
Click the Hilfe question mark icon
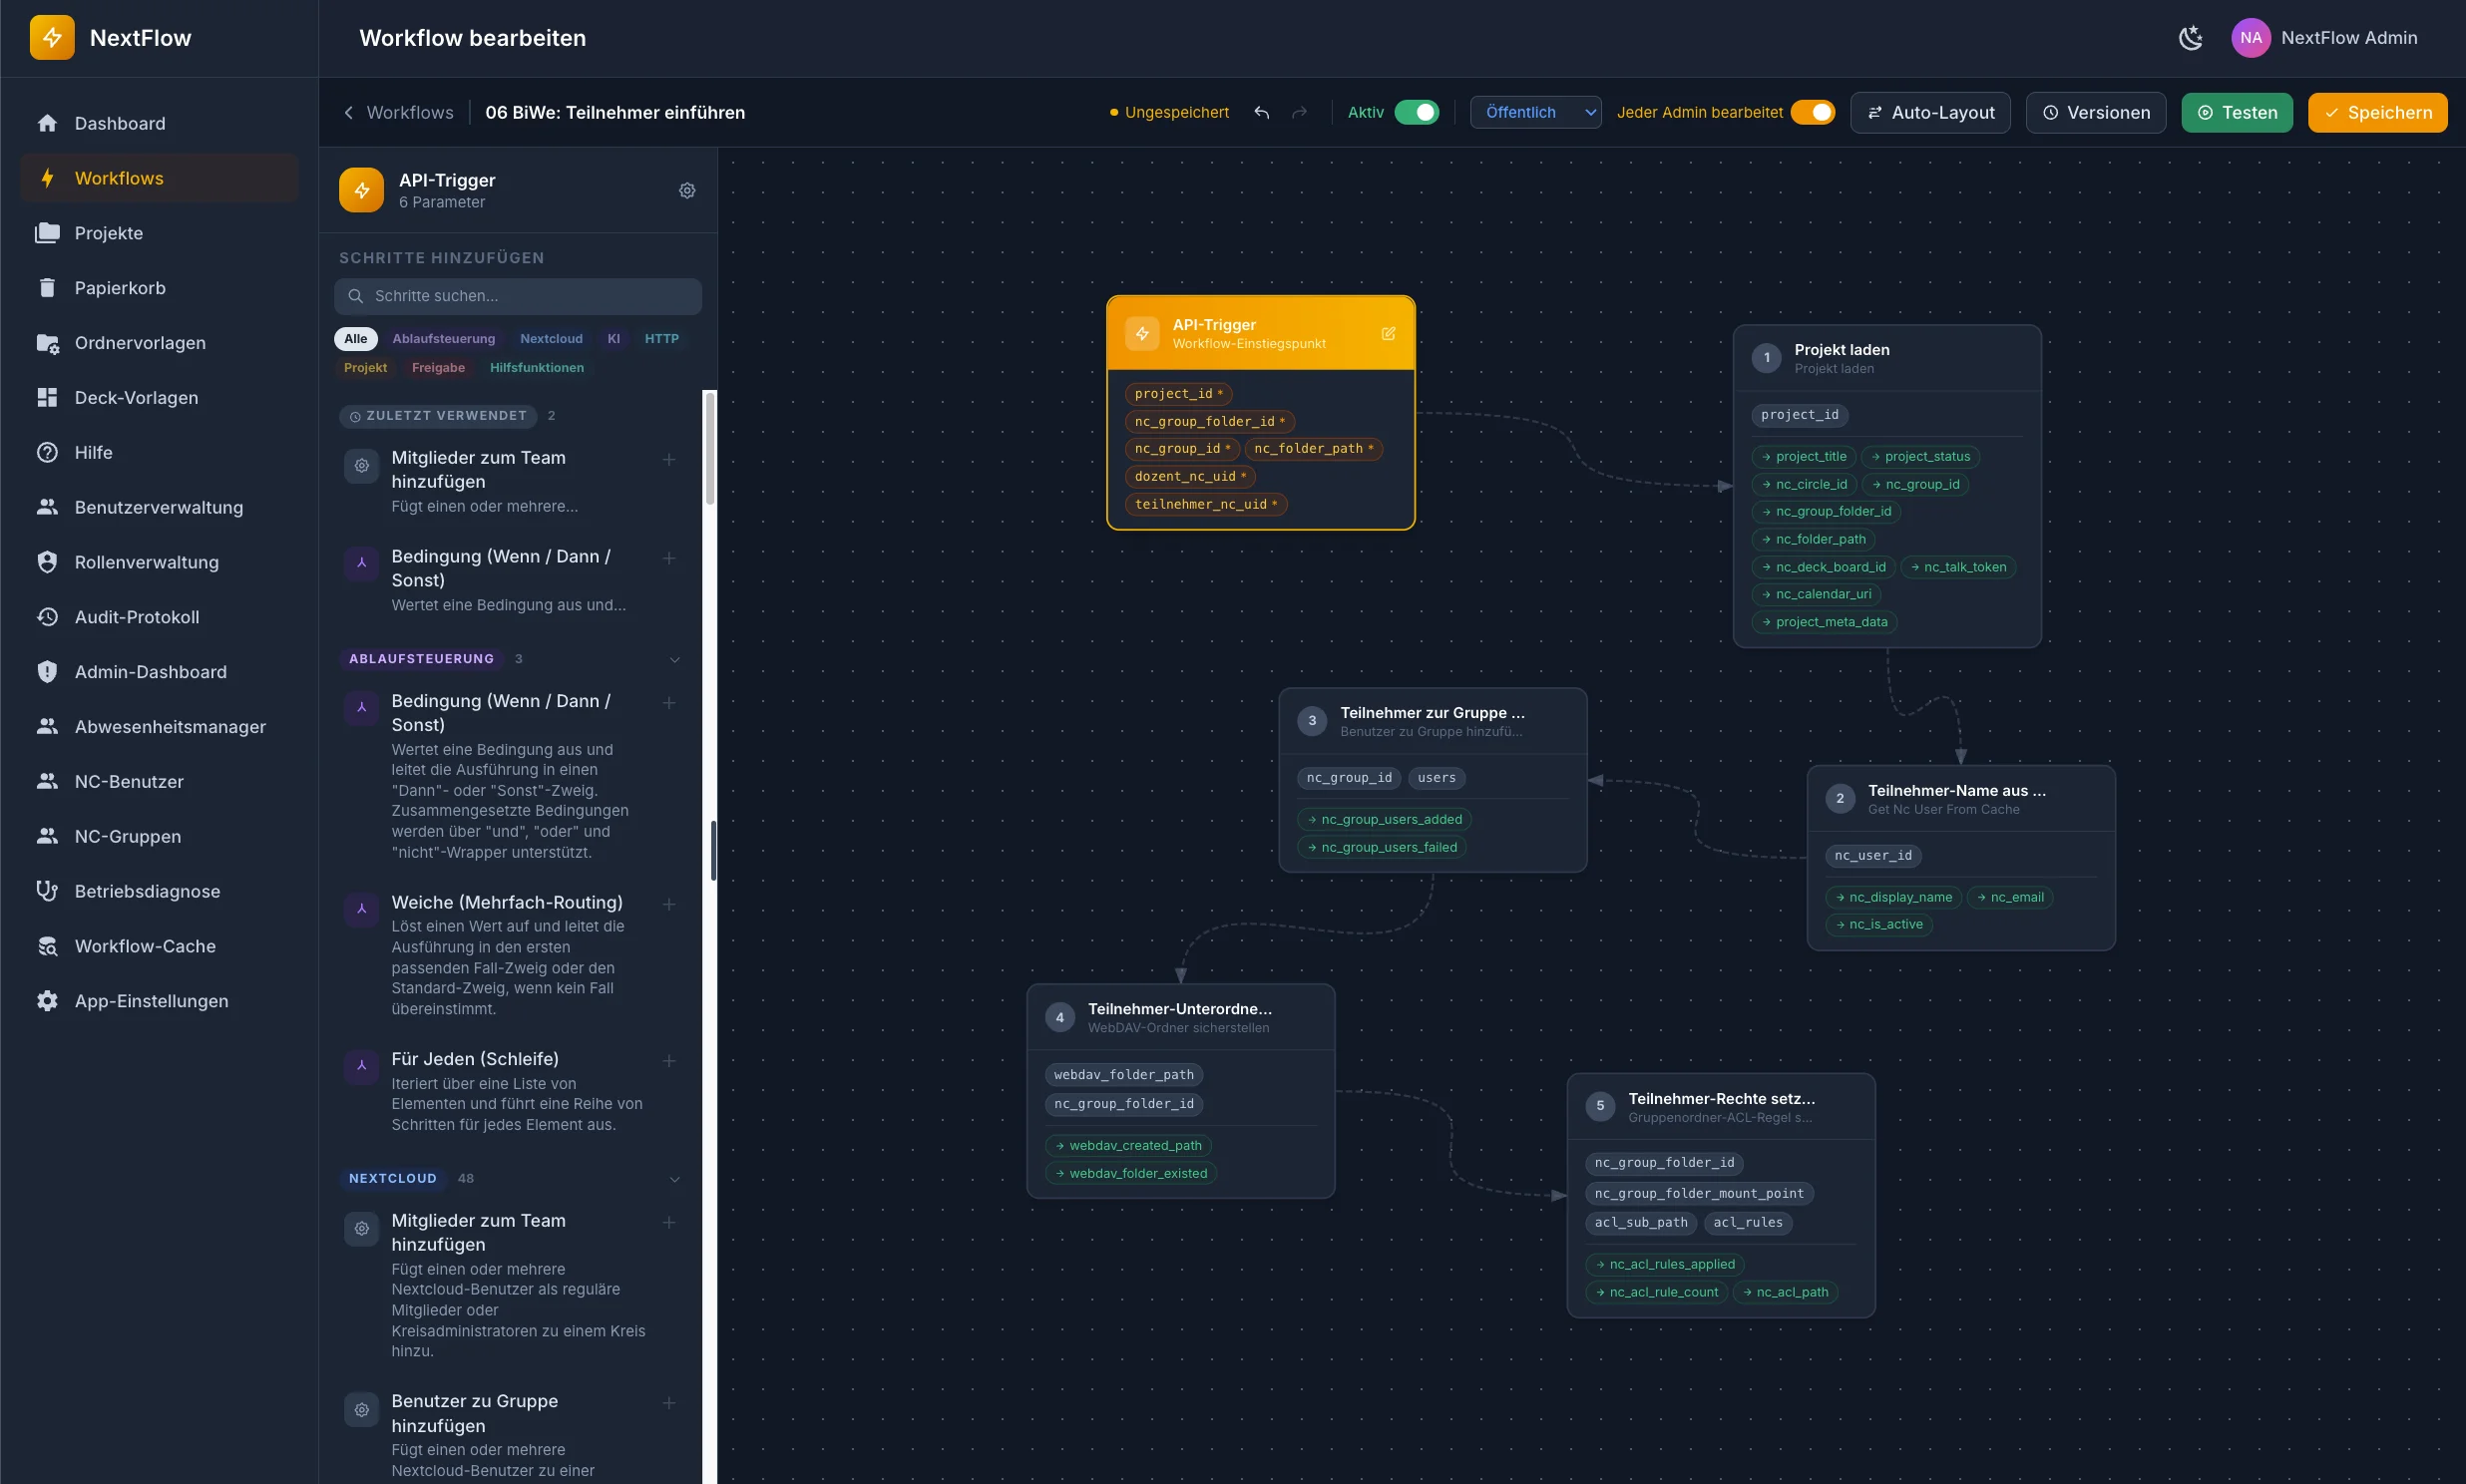coord(47,452)
